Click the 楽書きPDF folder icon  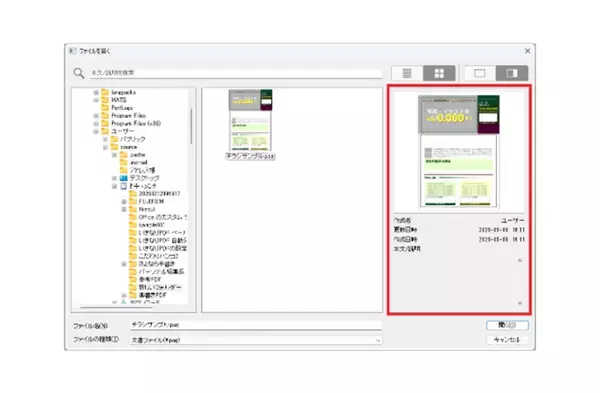pyautogui.click(x=133, y=295)
